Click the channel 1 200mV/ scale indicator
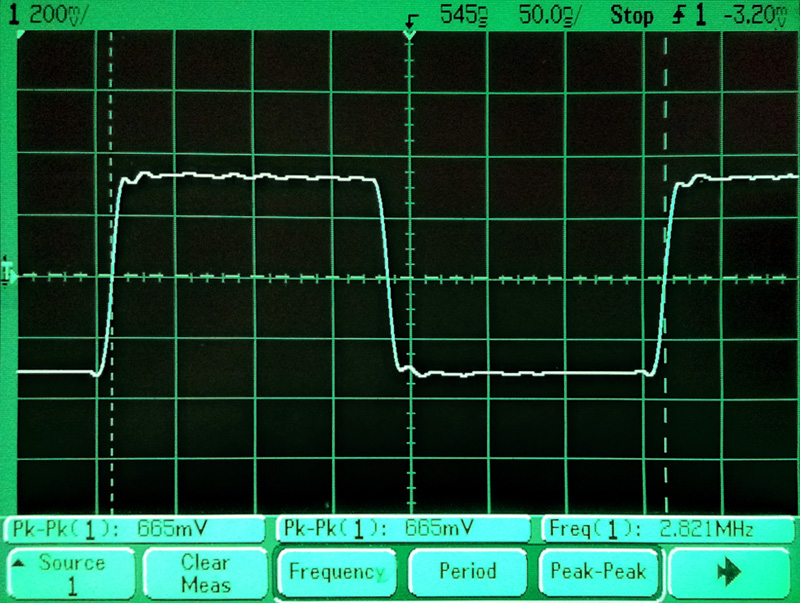 46,14
